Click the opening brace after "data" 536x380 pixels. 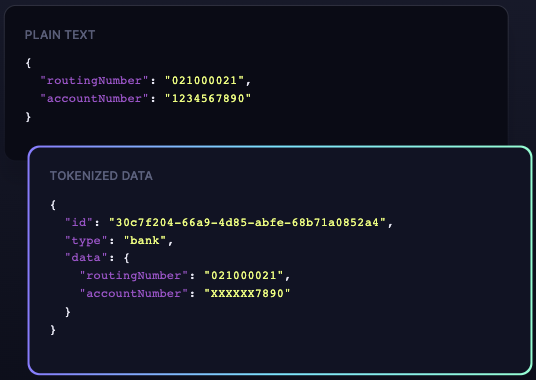[x=126, y=258]
